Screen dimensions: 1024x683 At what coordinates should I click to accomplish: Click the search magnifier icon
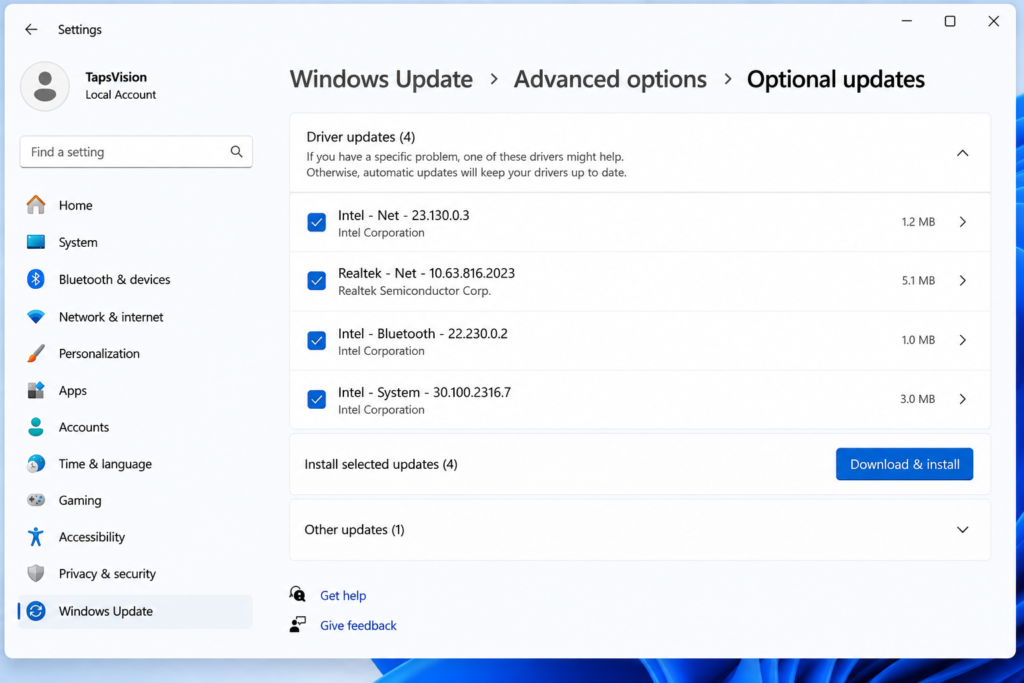coord(236,151)
